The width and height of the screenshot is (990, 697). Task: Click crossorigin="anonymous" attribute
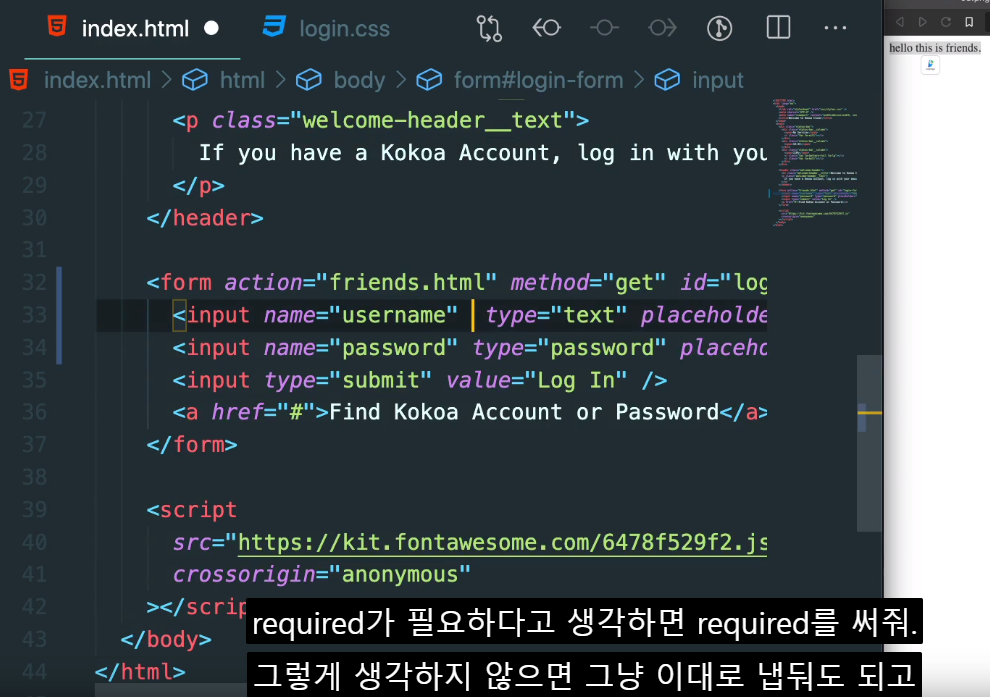tap(322, 575)
